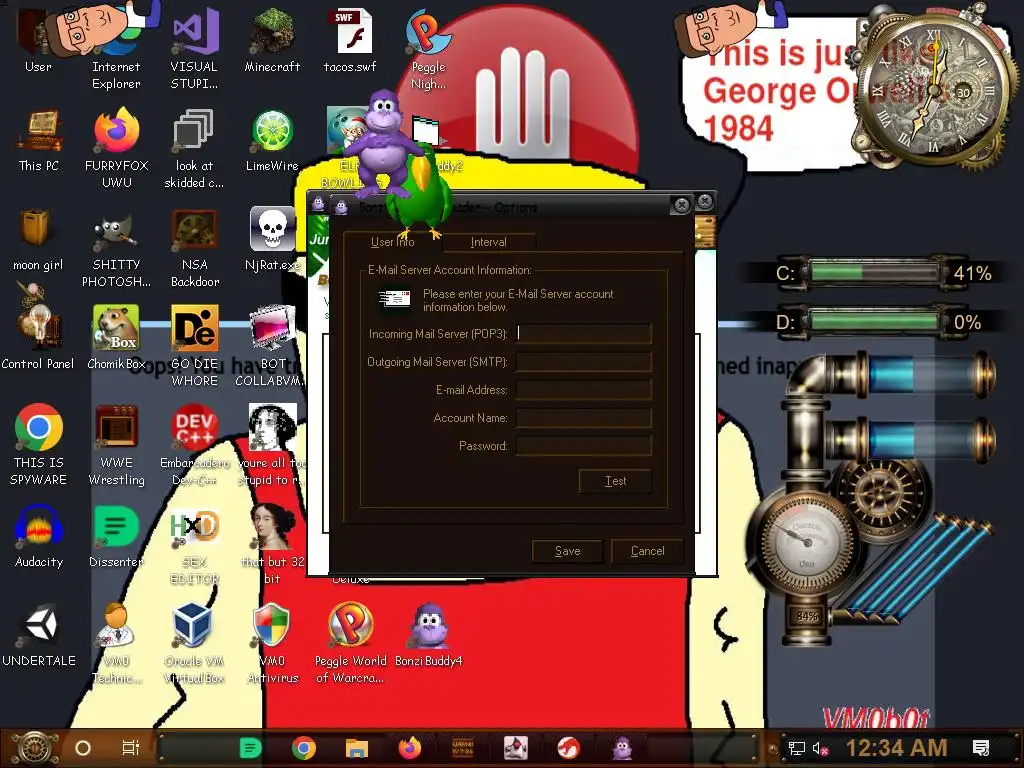
Task: Click the E-mail Address field
Action: 584,390
